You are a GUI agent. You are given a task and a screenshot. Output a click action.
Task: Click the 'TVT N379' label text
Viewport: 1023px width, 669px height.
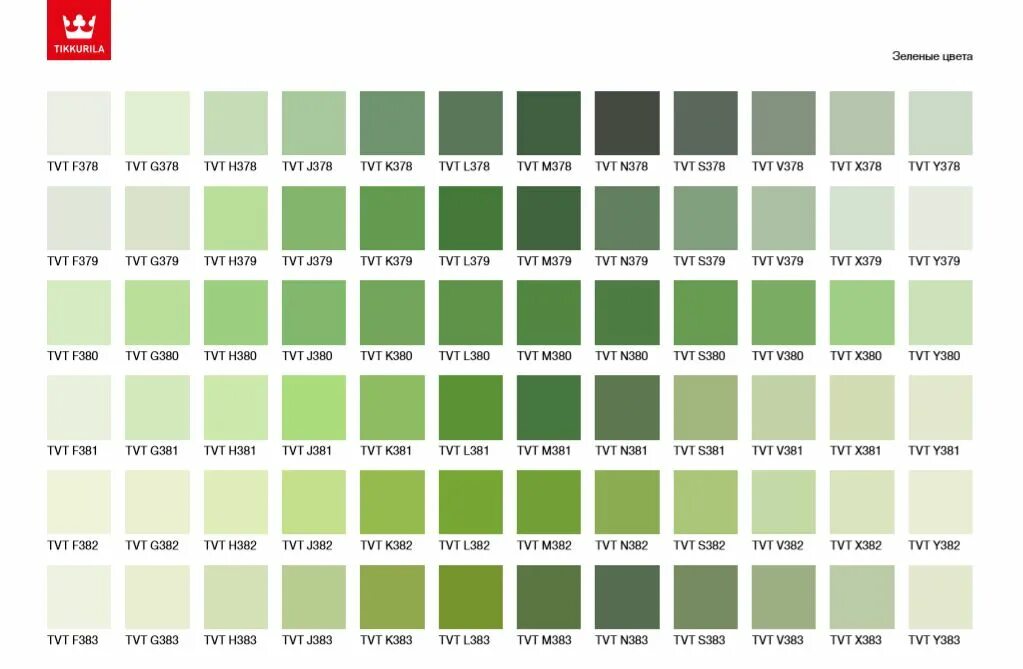click(622, 261)
